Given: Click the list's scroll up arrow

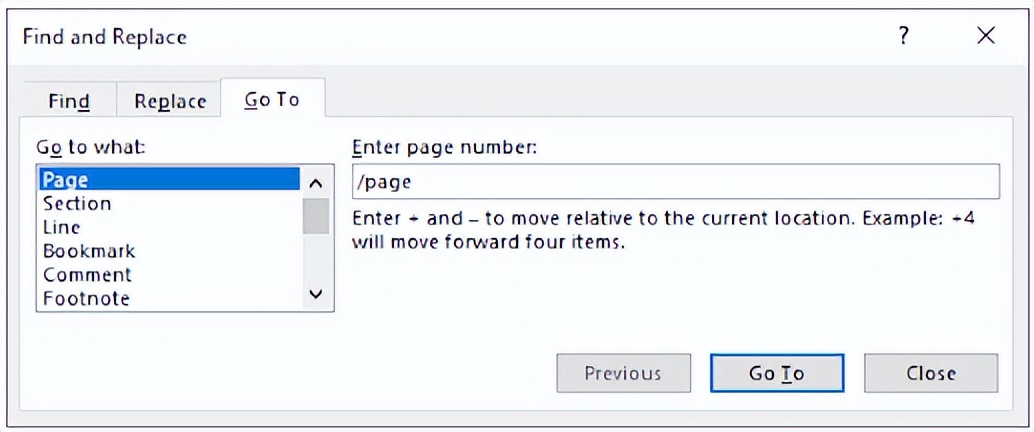Looking at the screenshot, I should click(316, 183).
